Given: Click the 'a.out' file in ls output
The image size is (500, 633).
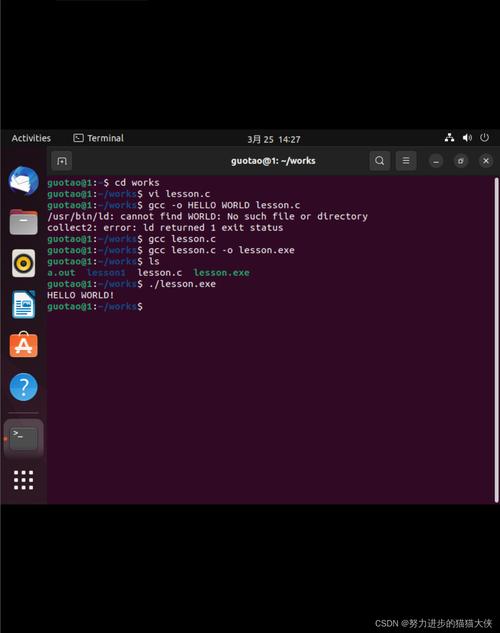Looking at the screenshot, I should 61,273.
